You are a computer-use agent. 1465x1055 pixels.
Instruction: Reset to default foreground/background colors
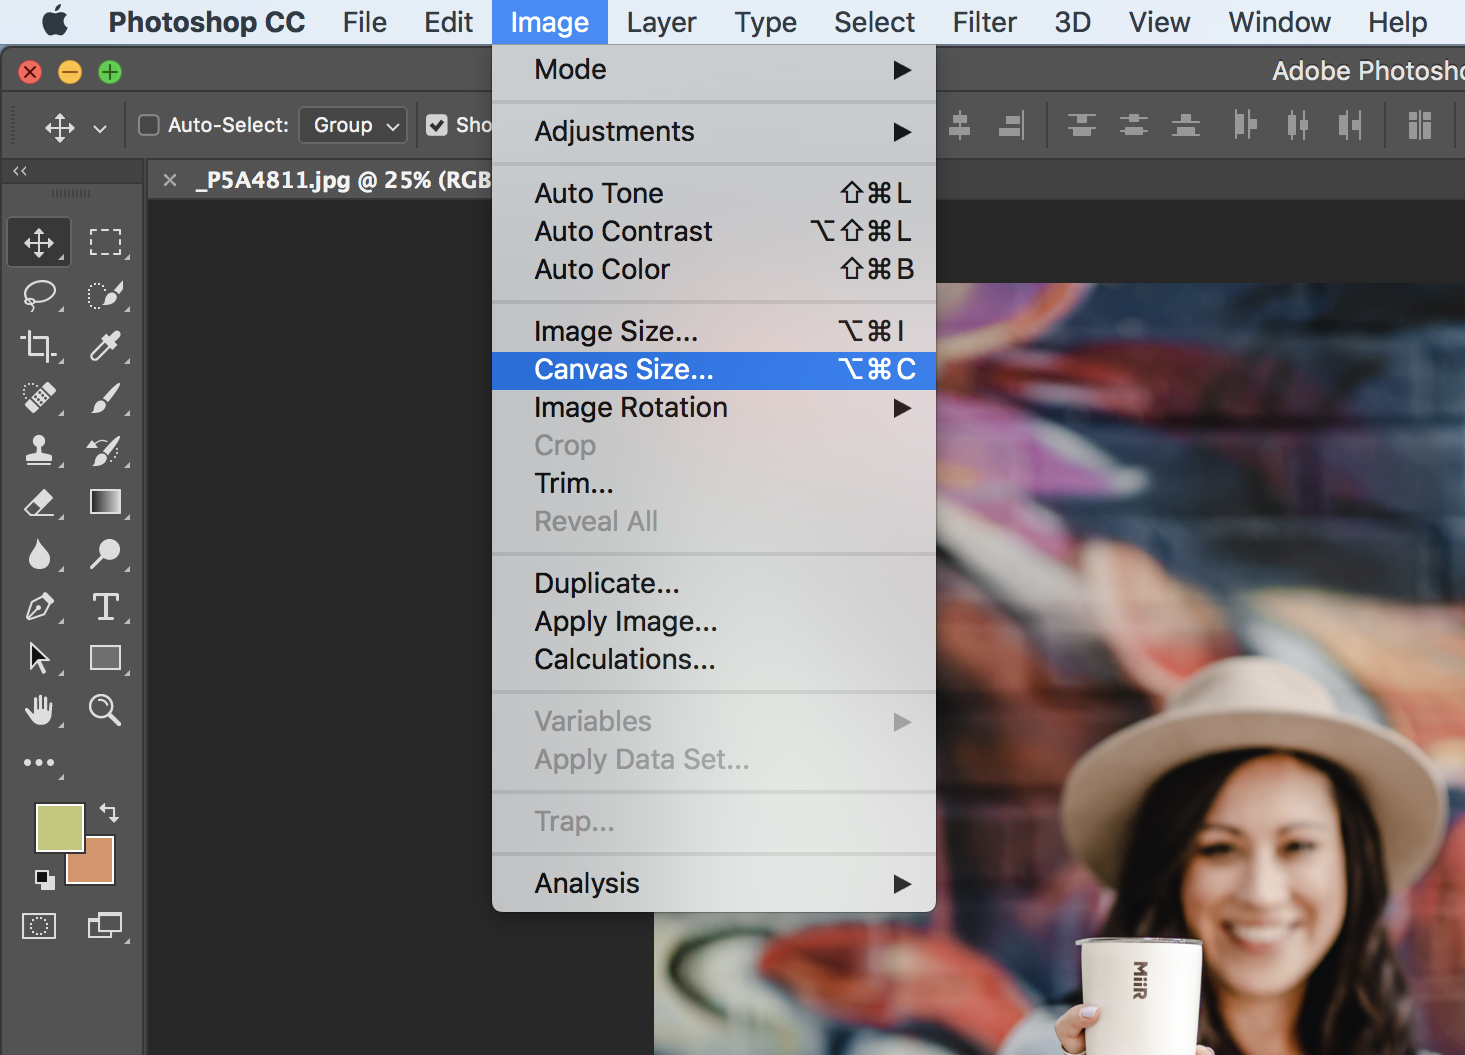pyautogui.click(x=45, y=880)
